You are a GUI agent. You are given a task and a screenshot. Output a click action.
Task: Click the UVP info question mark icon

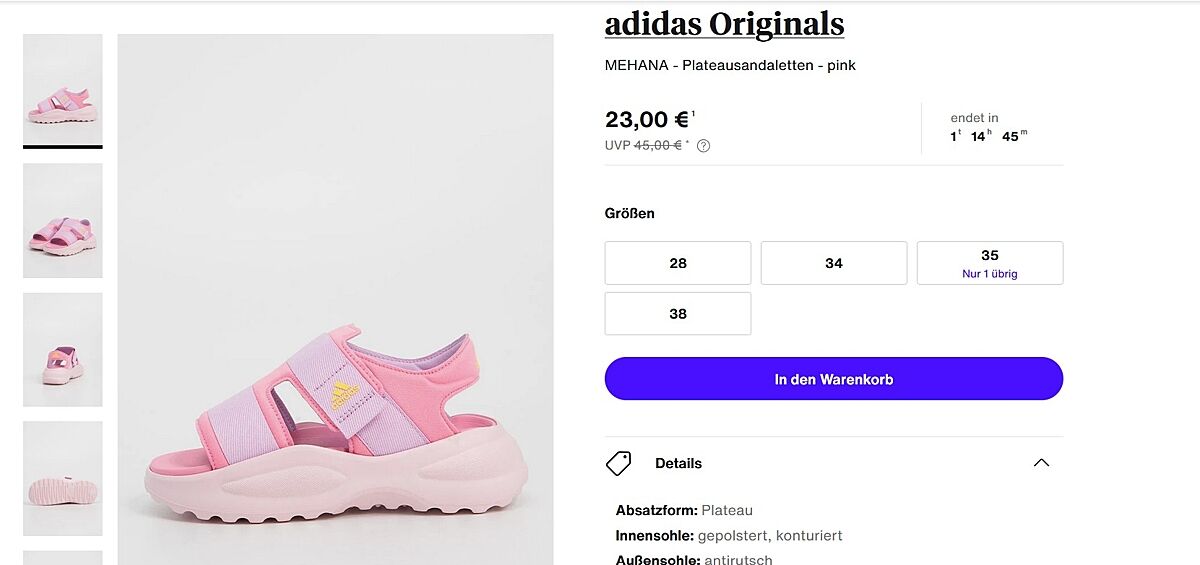[x=703, y=146]
